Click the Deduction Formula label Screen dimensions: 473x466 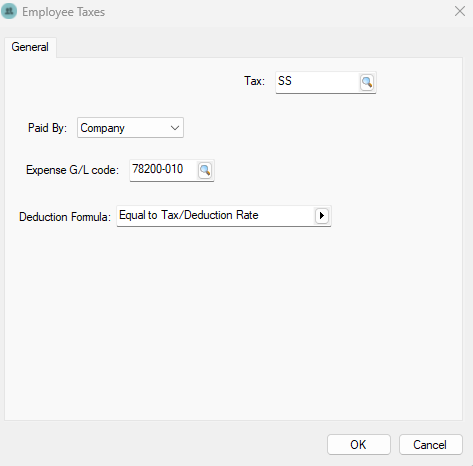pyautogui.click(x=65, y=217)
